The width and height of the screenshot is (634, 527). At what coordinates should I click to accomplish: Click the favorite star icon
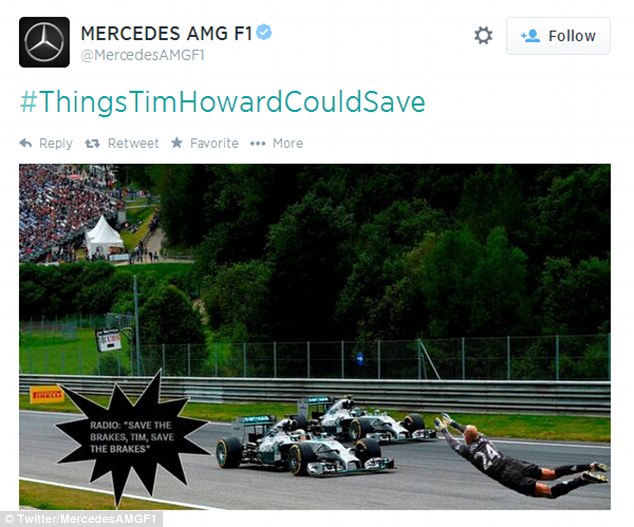click(177, 142)
